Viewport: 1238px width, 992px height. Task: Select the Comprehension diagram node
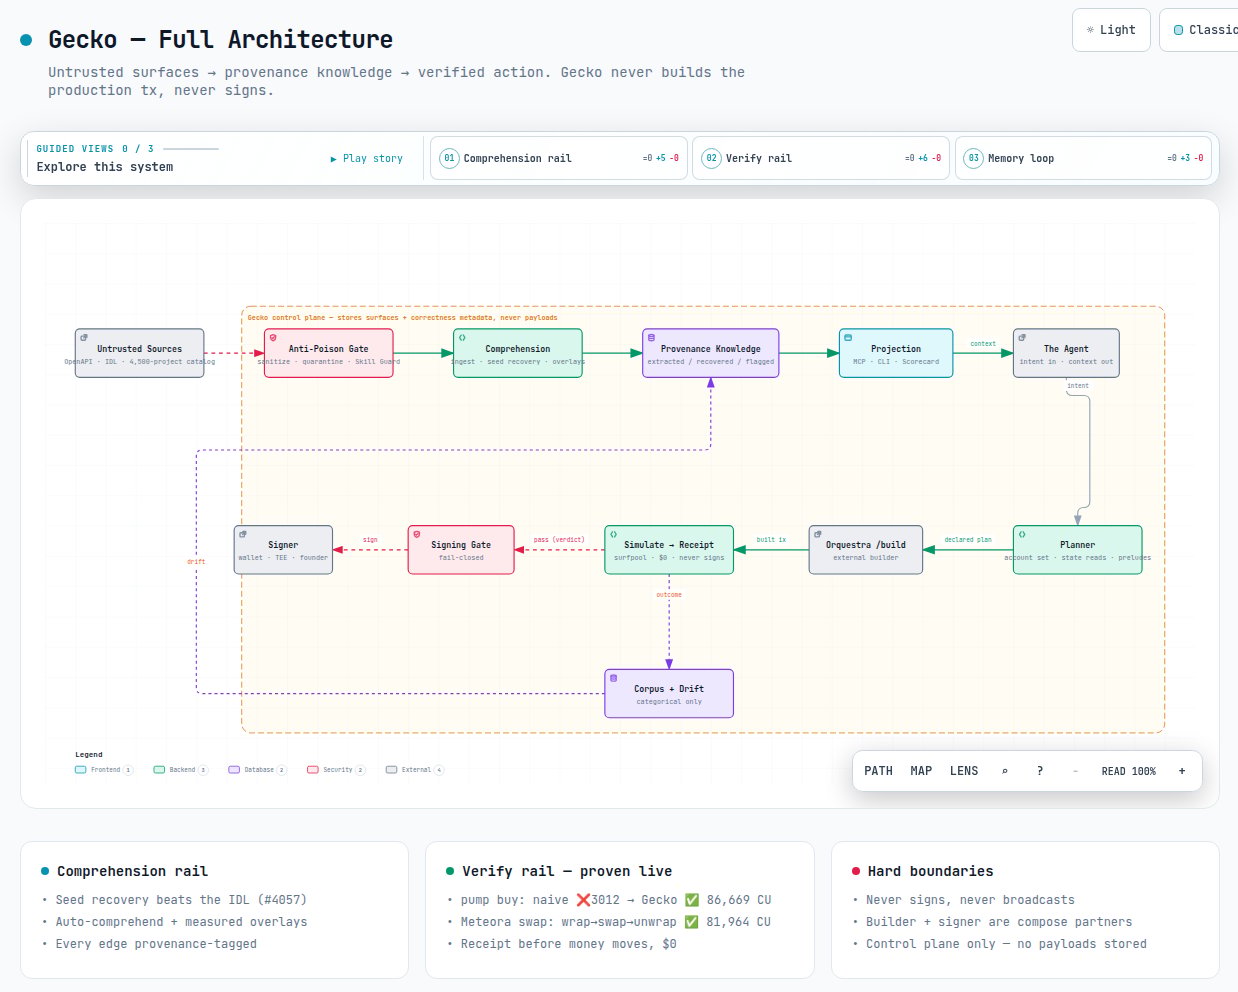point(518,353)
